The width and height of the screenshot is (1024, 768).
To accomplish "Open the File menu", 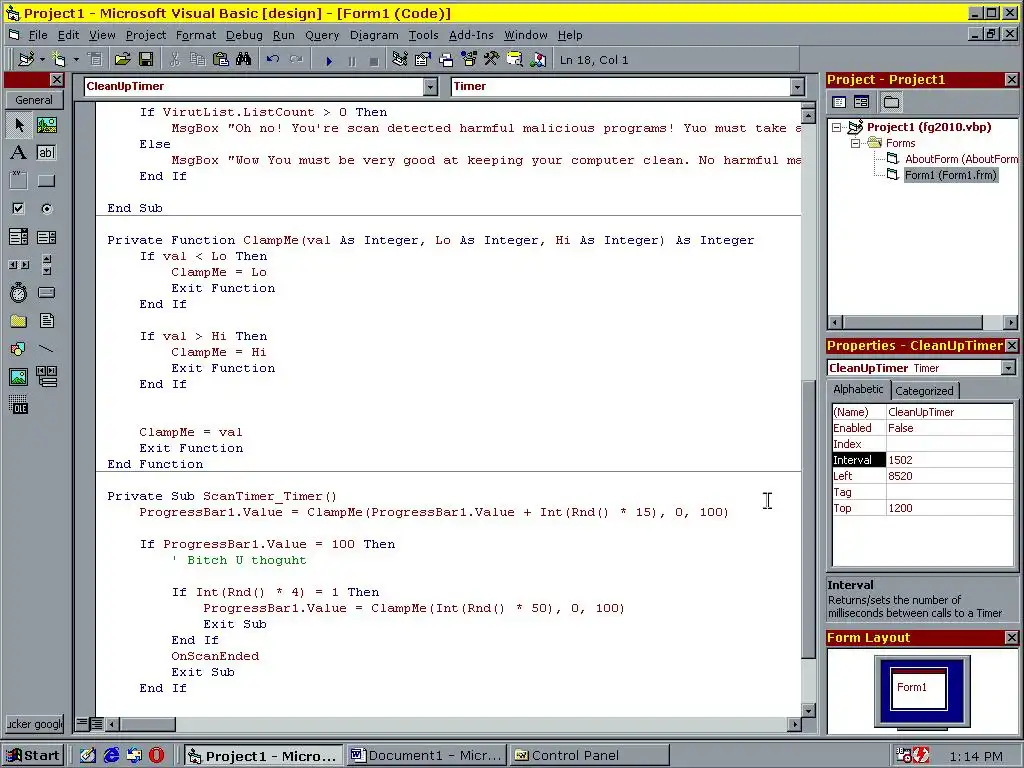I will tap(38, 35).
